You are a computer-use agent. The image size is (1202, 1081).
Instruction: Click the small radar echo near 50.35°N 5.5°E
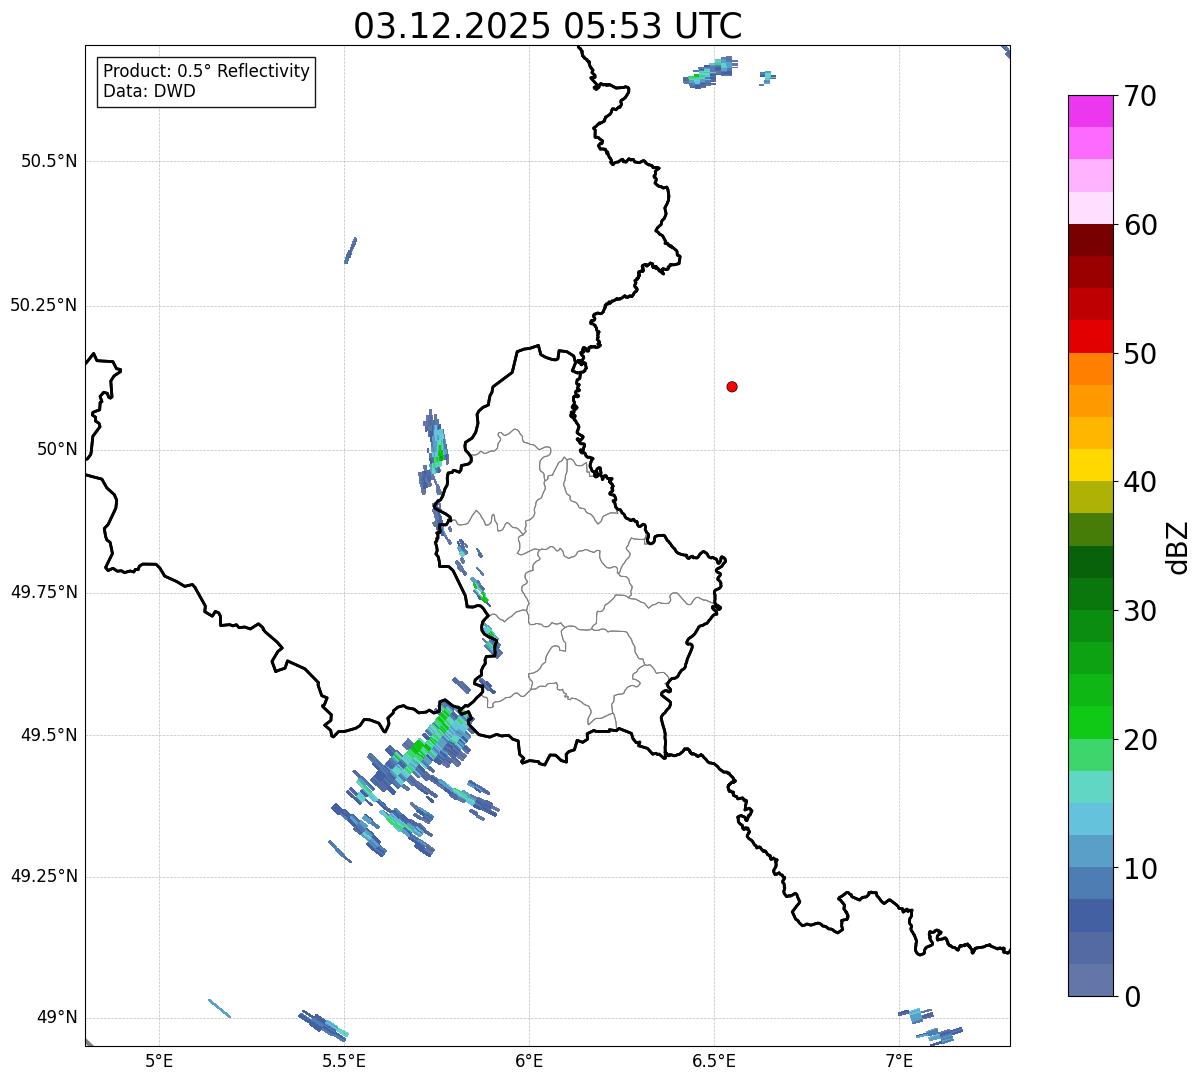pyautogui.click(x=350, y=250)
